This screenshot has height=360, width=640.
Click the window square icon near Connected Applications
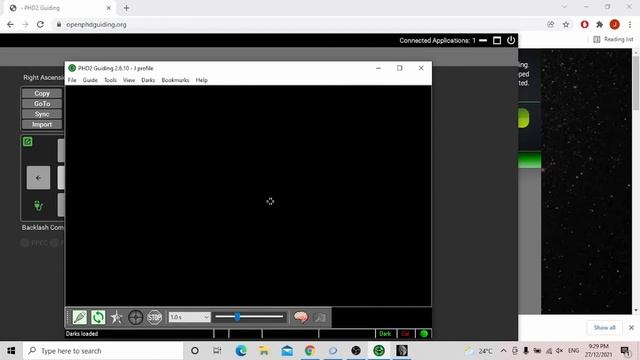click(497, 40)
